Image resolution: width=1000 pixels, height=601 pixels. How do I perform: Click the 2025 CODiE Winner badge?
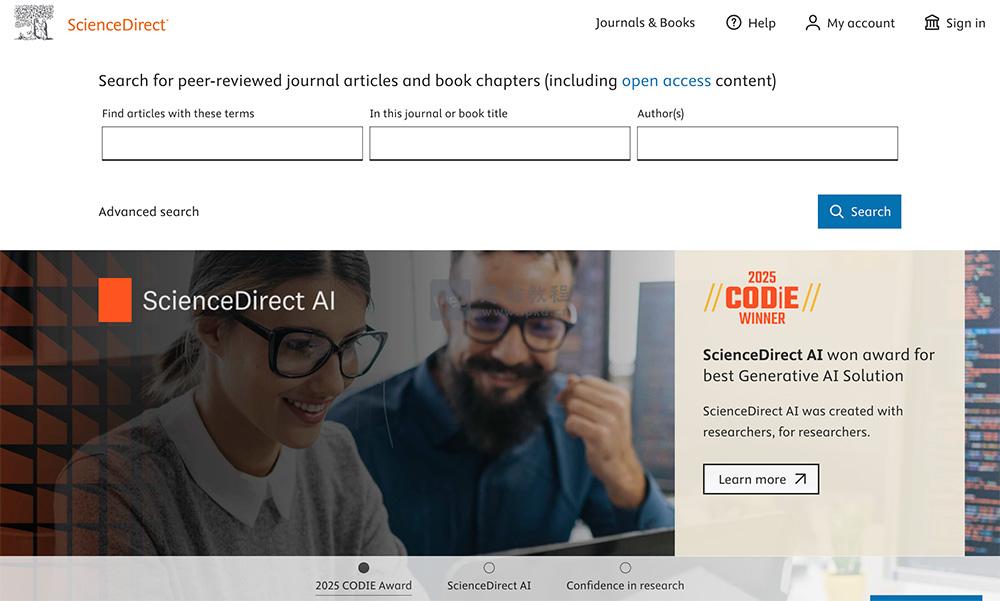coord(762,298)
